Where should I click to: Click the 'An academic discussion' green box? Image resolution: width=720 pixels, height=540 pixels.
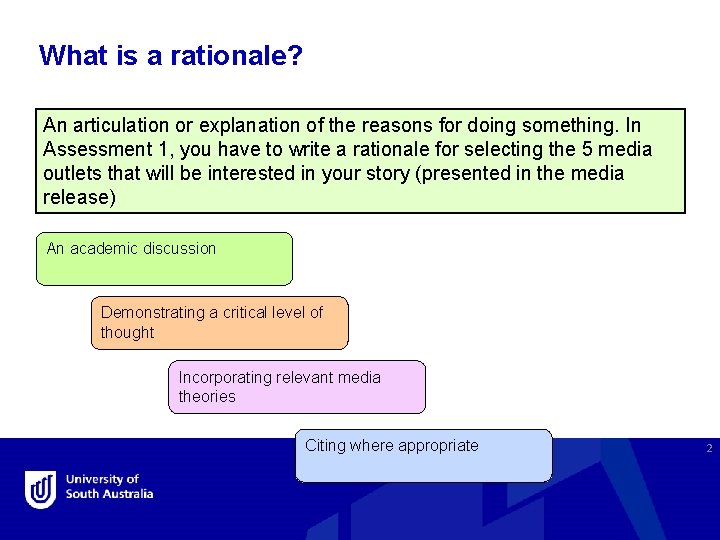coord(164,259)
